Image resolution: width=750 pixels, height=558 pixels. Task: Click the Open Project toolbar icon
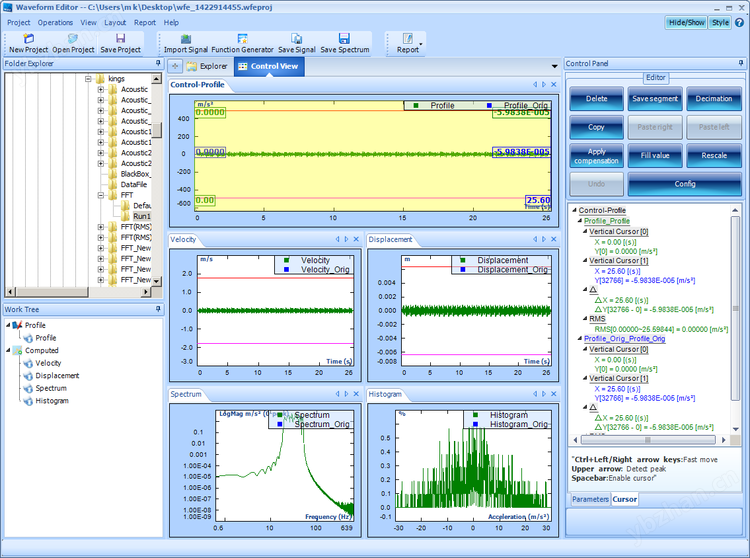[73, 38]
